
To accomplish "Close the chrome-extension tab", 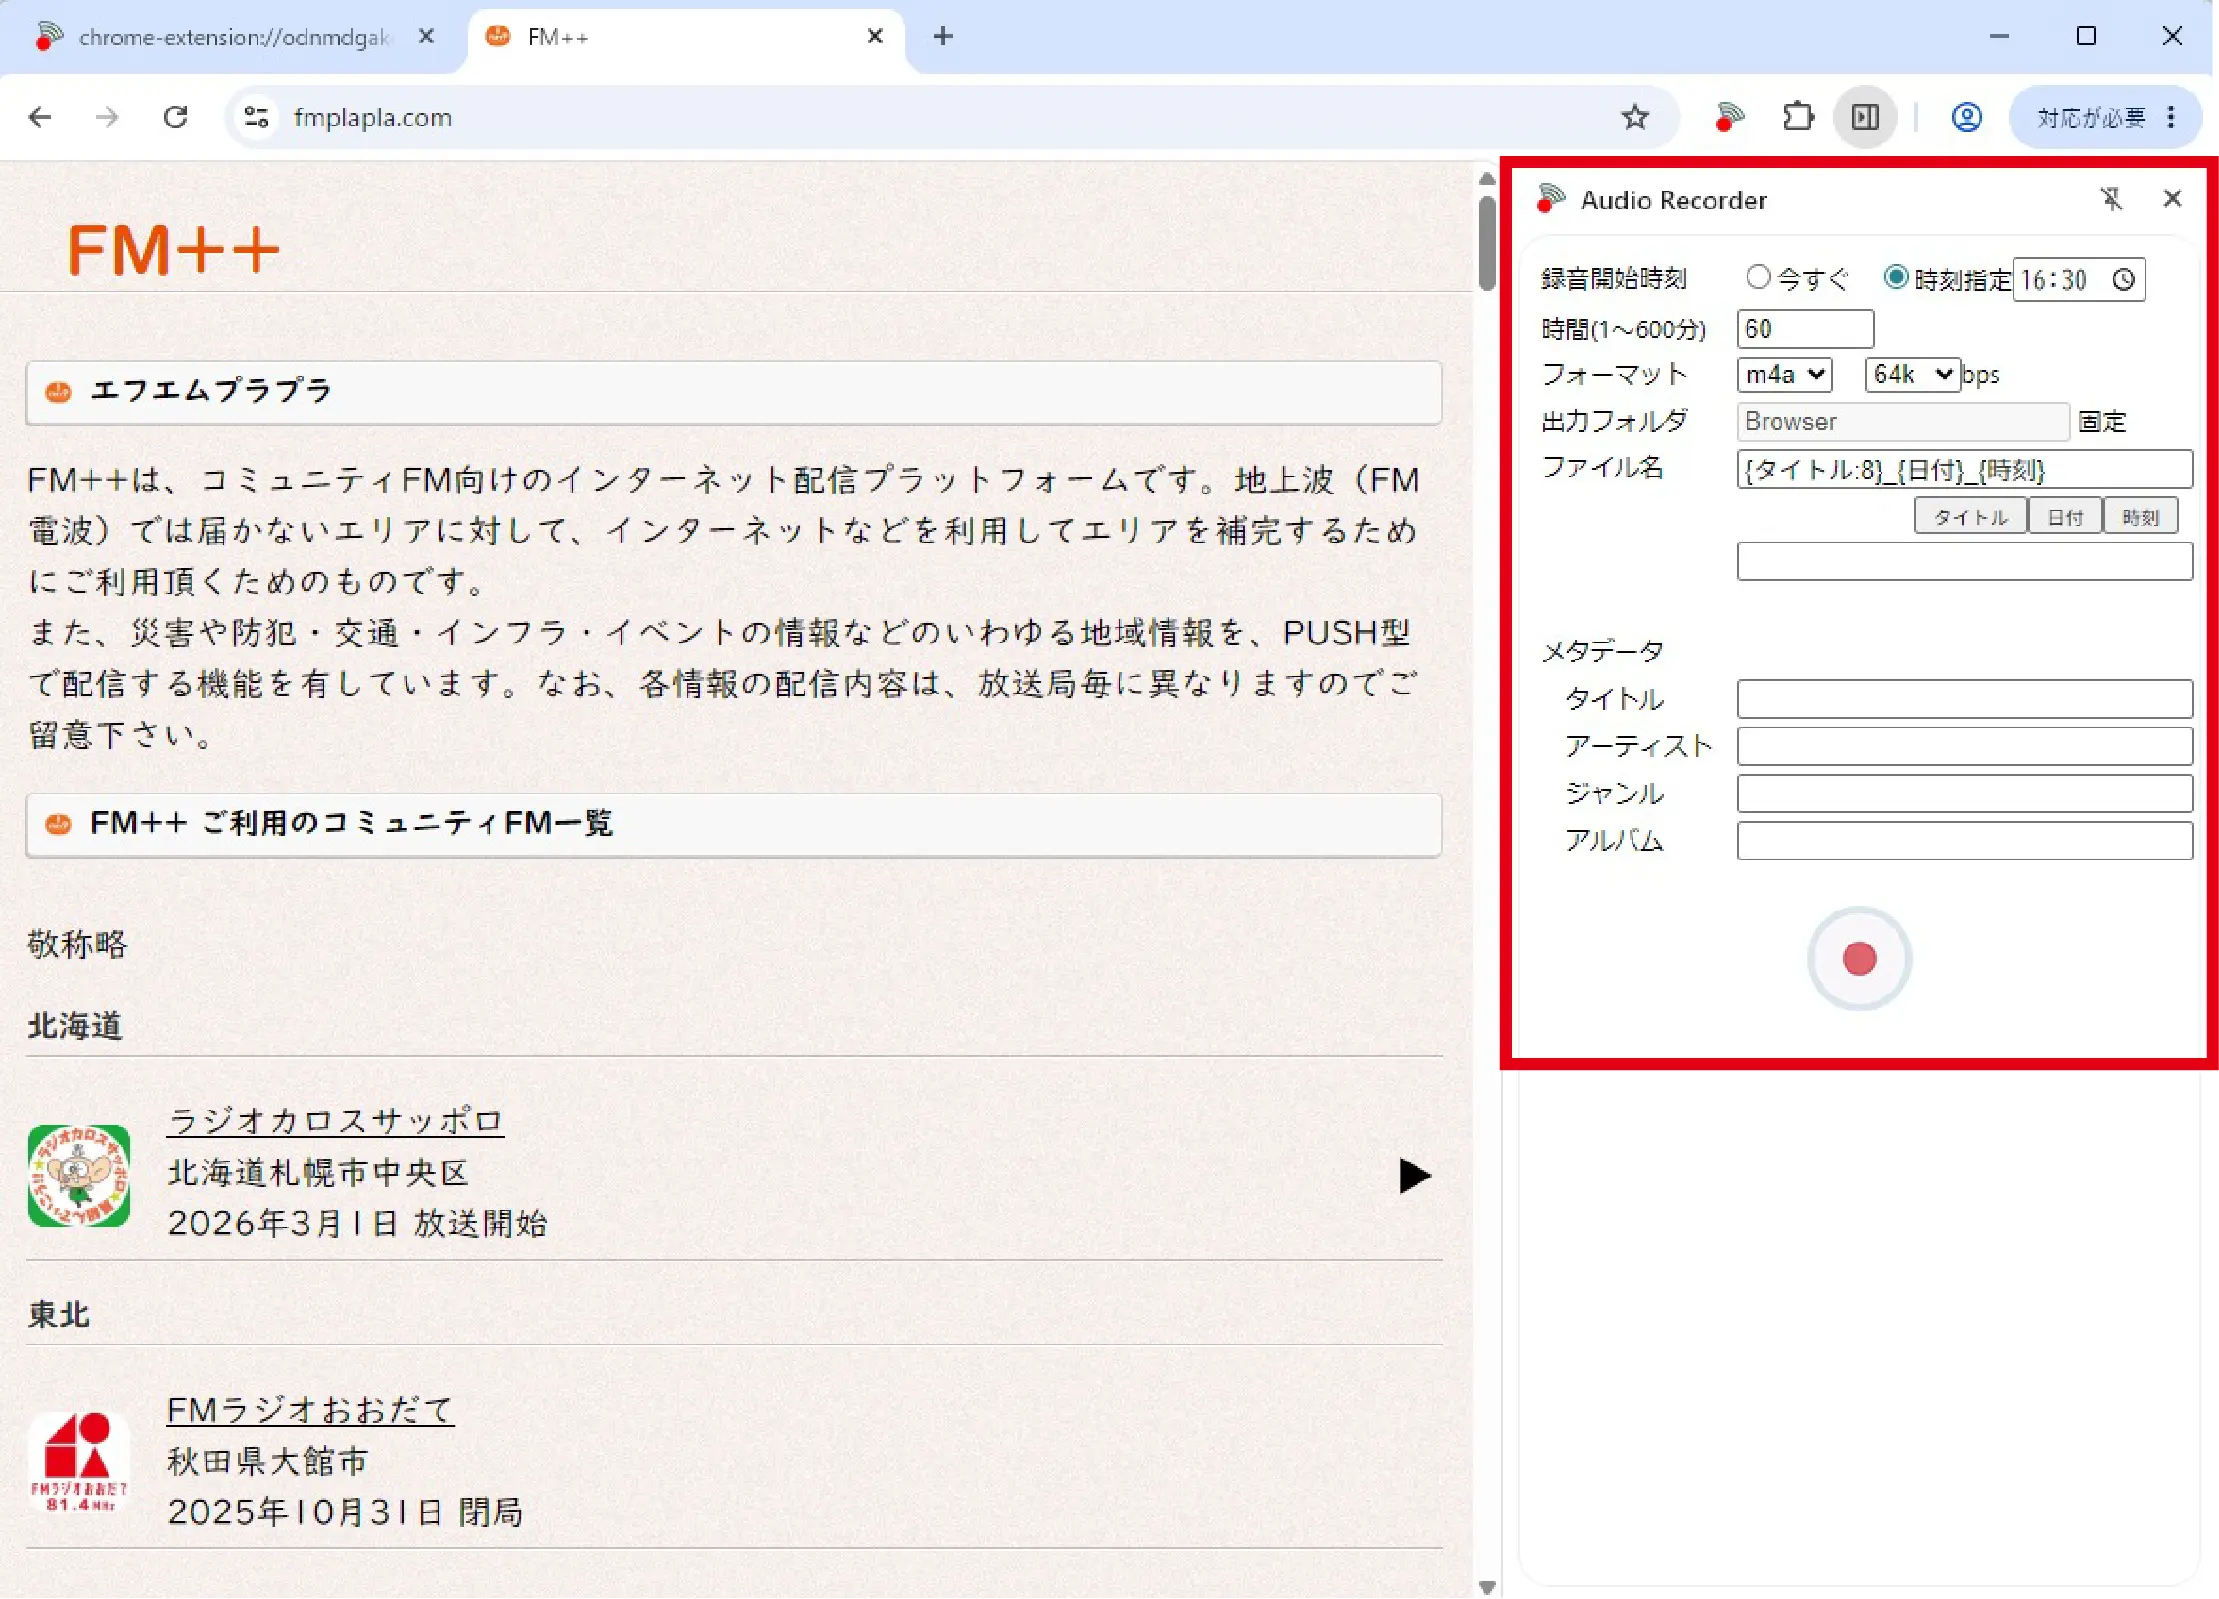I will click(x=426, y=37).
